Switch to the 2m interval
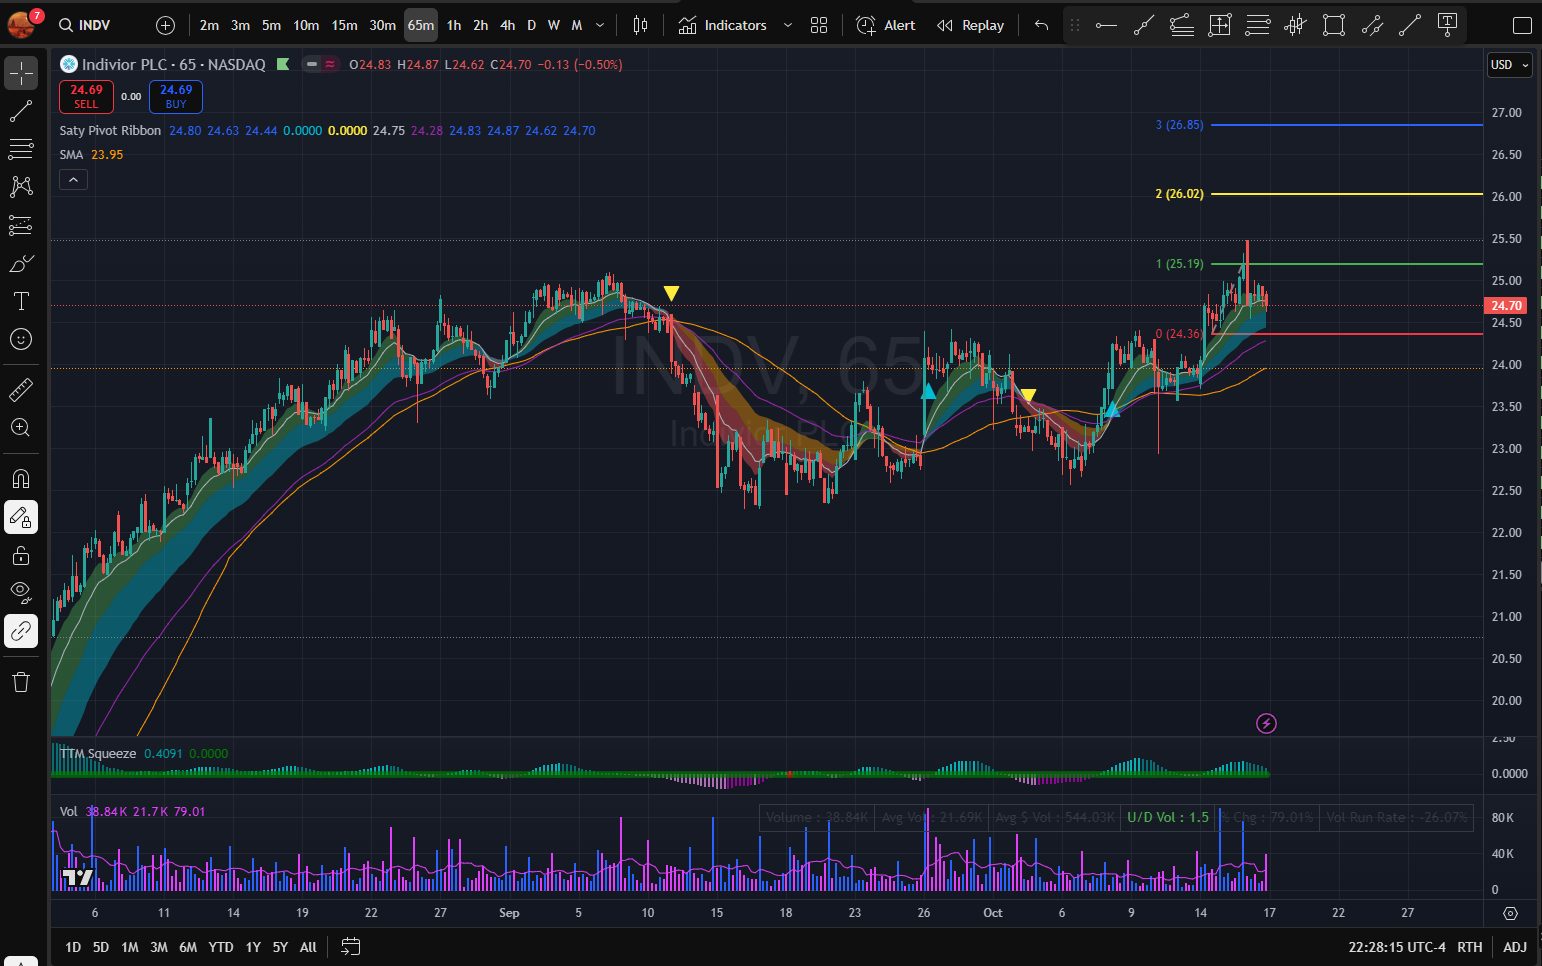Image resolution: width=1542 pixels, height=966 pixels. 209,25
